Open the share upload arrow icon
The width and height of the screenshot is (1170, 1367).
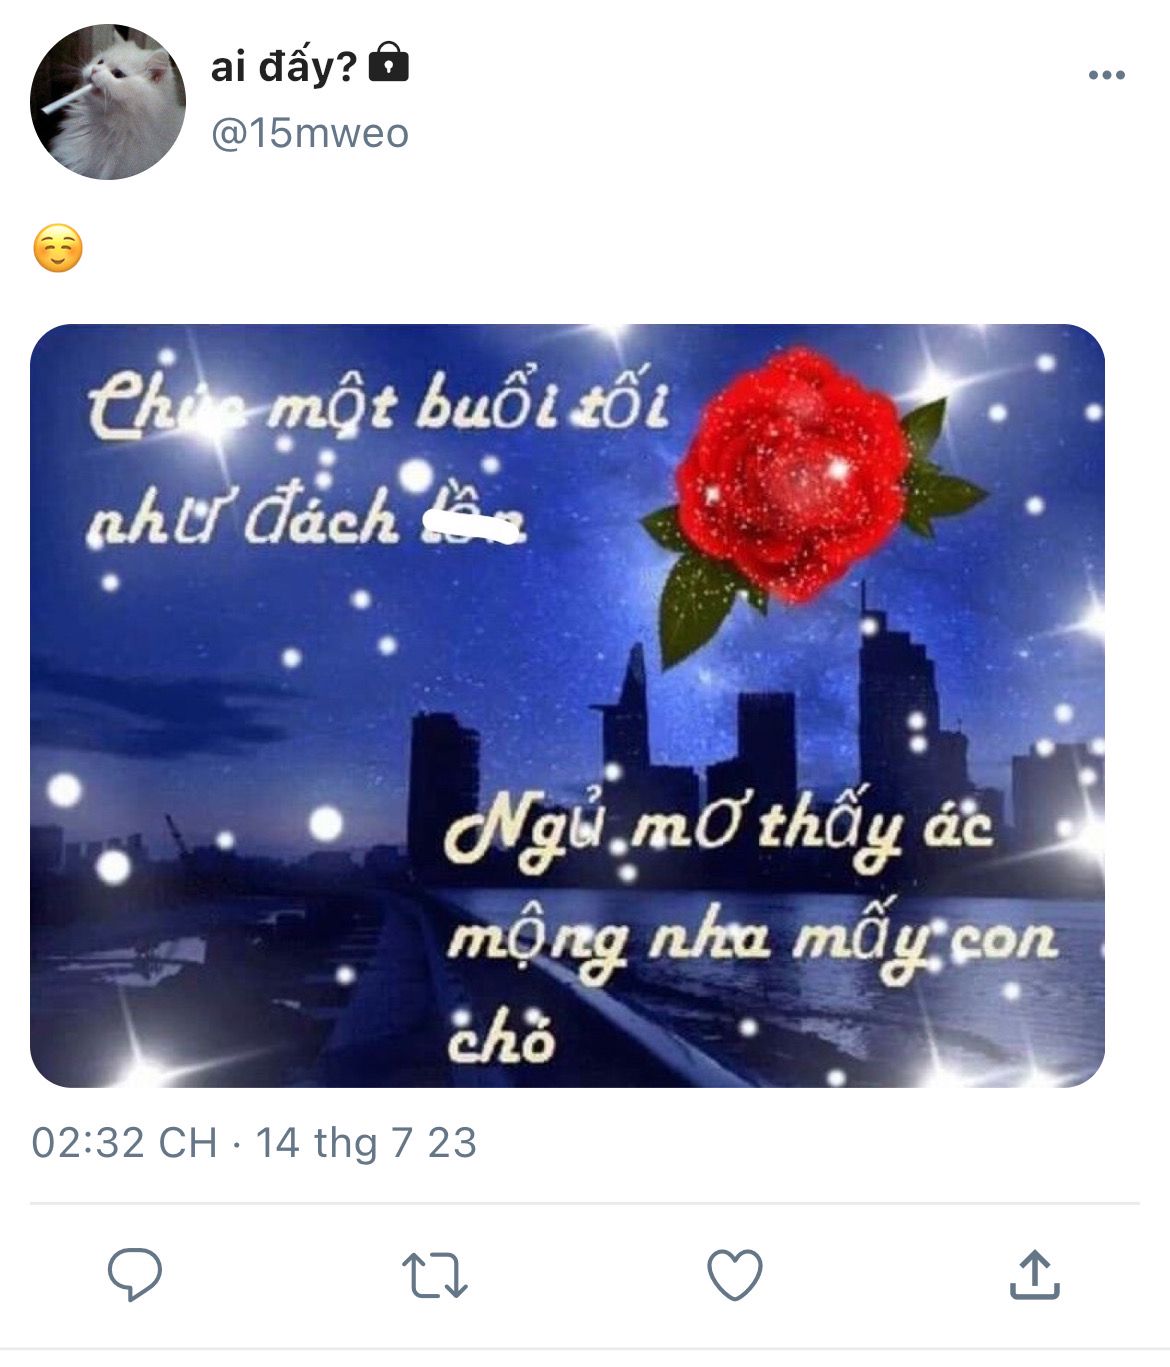pyautogui.click(x=1034, y=1274)
